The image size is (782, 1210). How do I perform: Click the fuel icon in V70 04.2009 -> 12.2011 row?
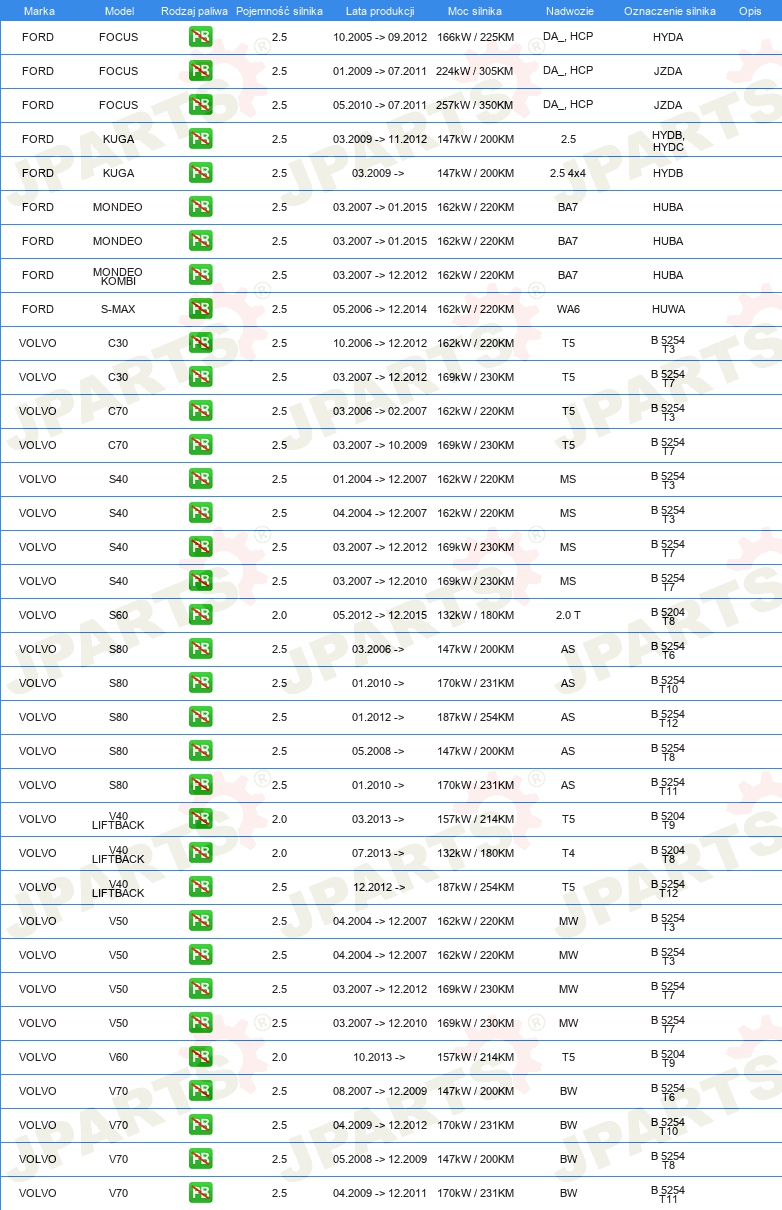[x=201, y=1193]
